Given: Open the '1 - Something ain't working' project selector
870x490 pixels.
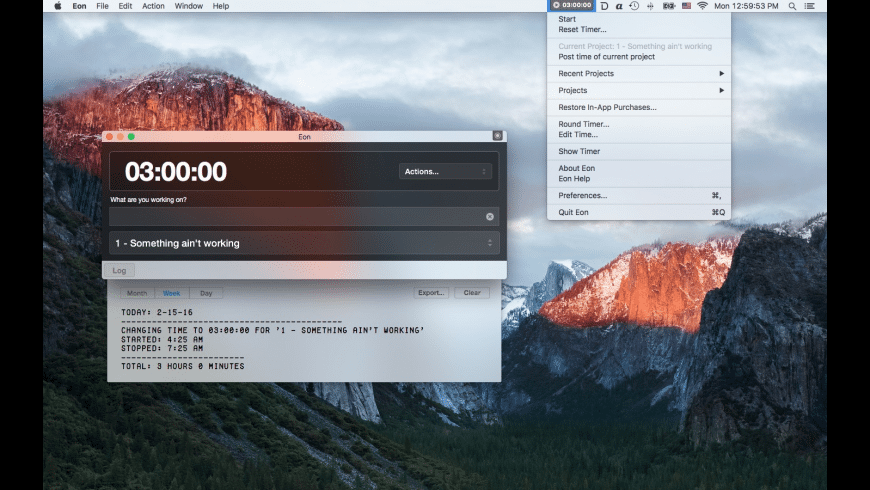Looking at the screenshot, I should coord(304,243).
